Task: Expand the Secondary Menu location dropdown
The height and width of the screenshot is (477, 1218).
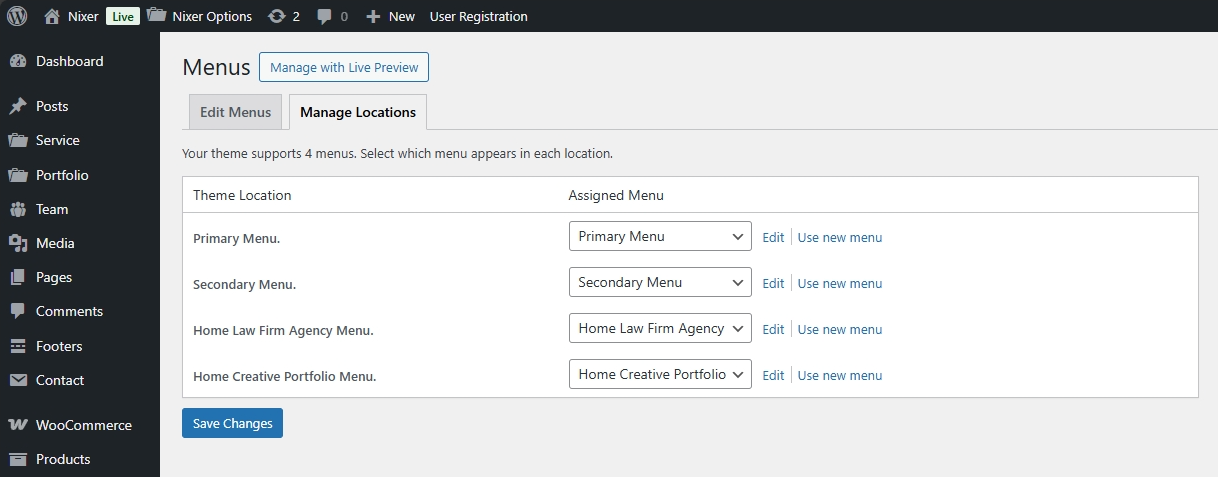Action: coord(660,283)
